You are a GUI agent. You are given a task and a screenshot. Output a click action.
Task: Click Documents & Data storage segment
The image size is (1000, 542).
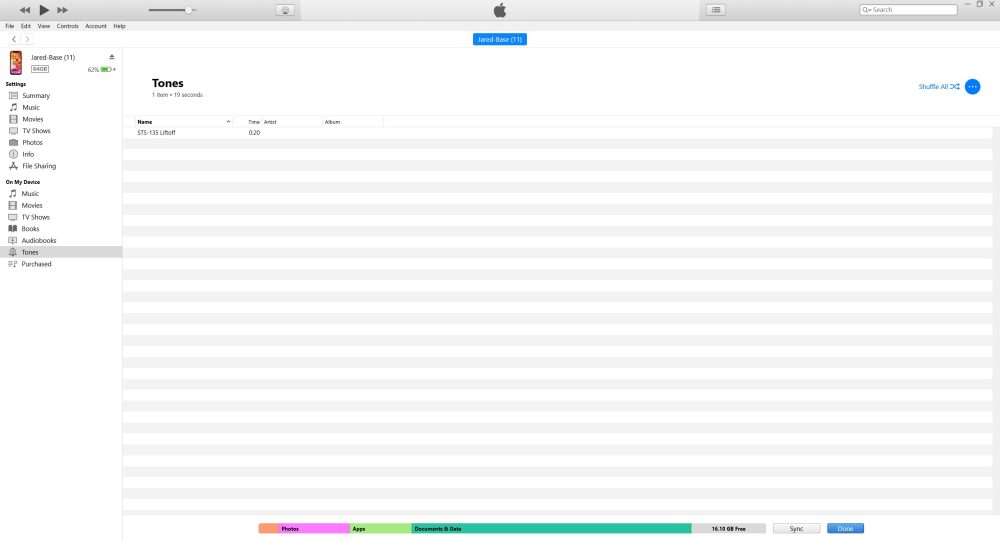[552, 529]
